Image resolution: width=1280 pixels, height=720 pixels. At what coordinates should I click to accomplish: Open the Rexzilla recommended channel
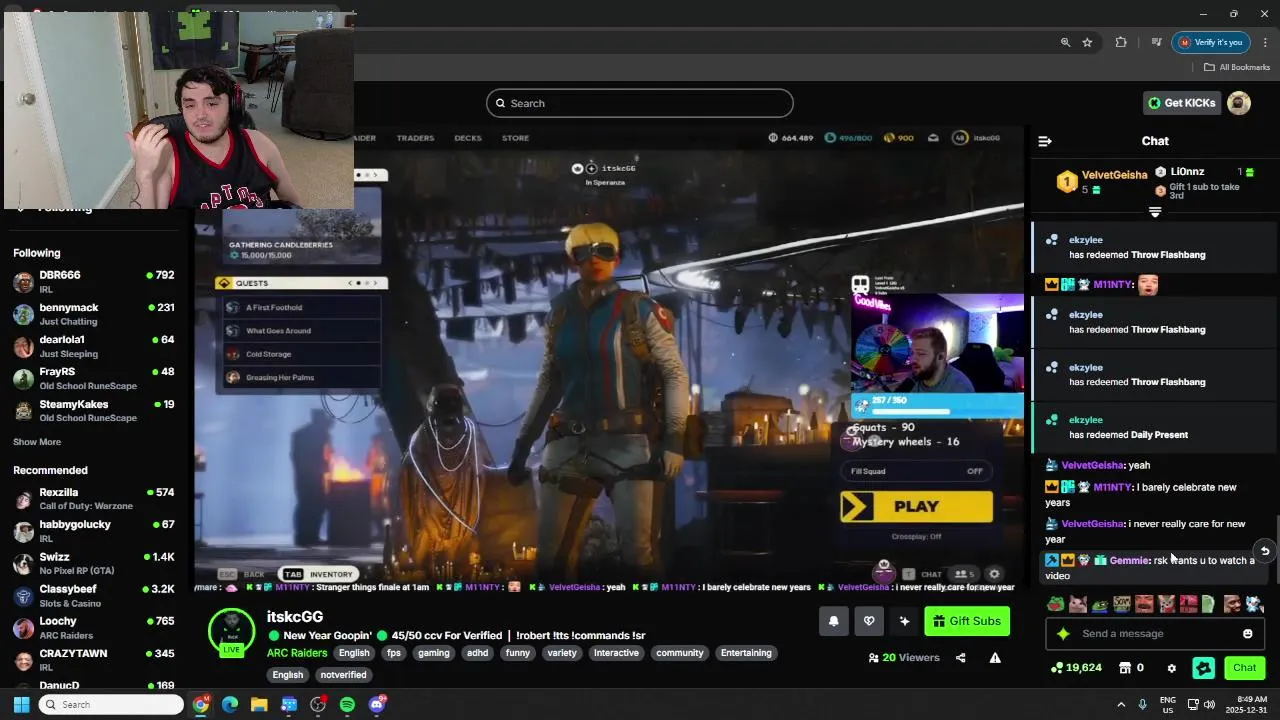[95, 499]
